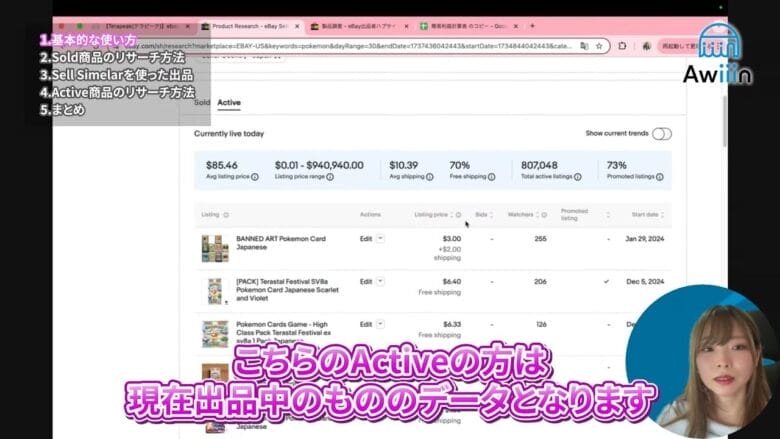Select the Active tab
This screenshot has width=780, height=439.
point(229,102)
